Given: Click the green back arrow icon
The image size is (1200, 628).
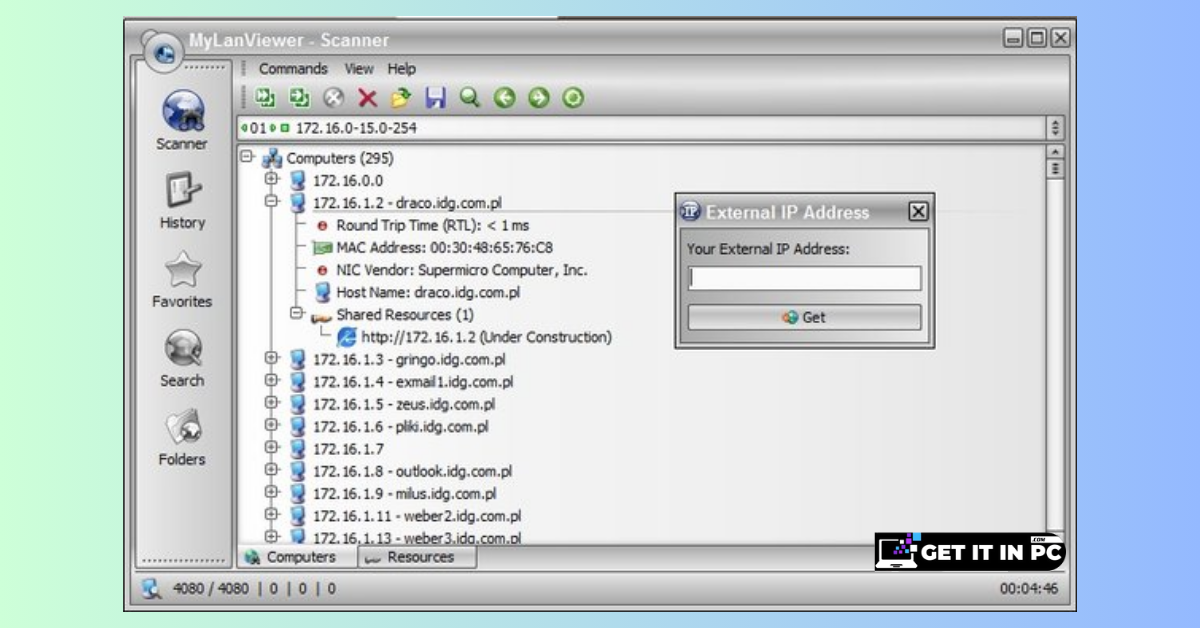Looking at the screenshot, I should [504, 97].
